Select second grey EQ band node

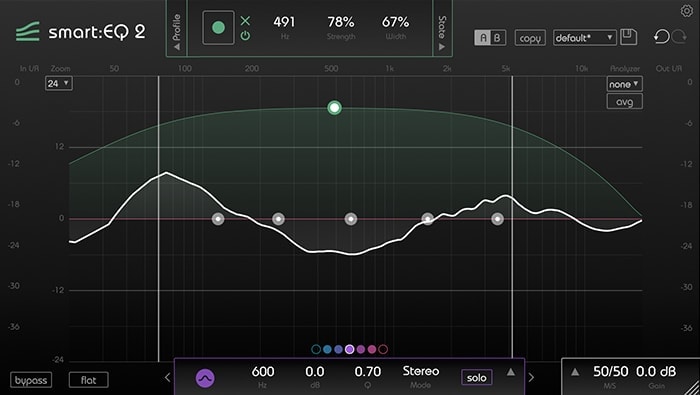point(278,219)
